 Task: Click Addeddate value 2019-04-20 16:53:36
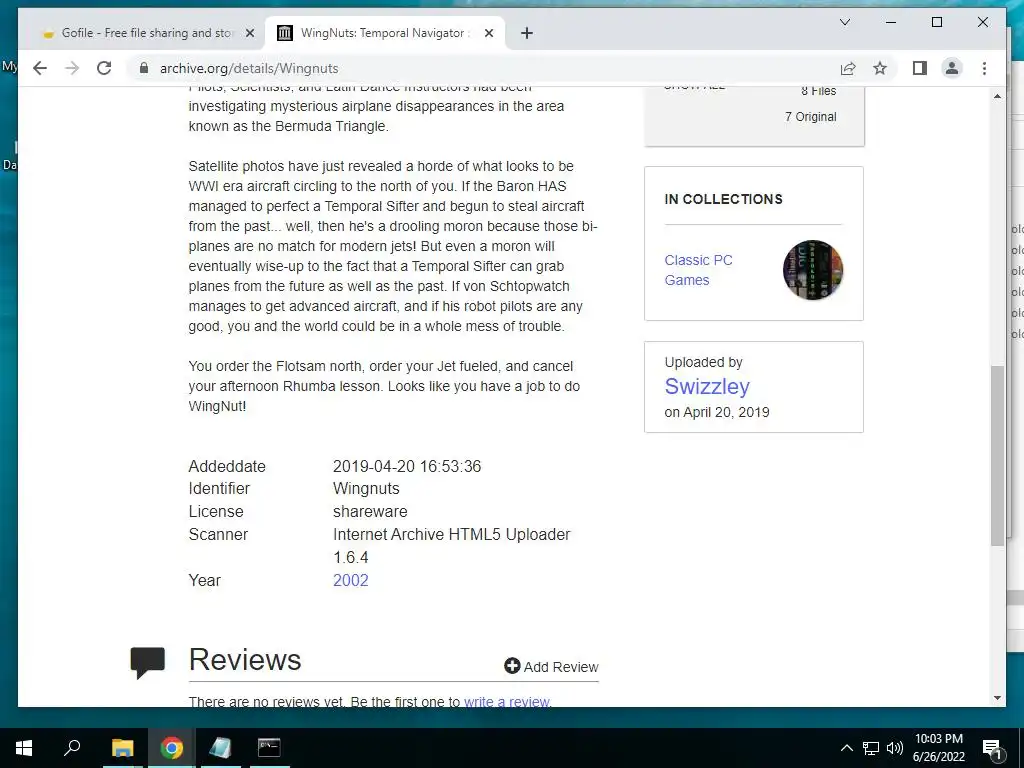[x=407, y=466]
